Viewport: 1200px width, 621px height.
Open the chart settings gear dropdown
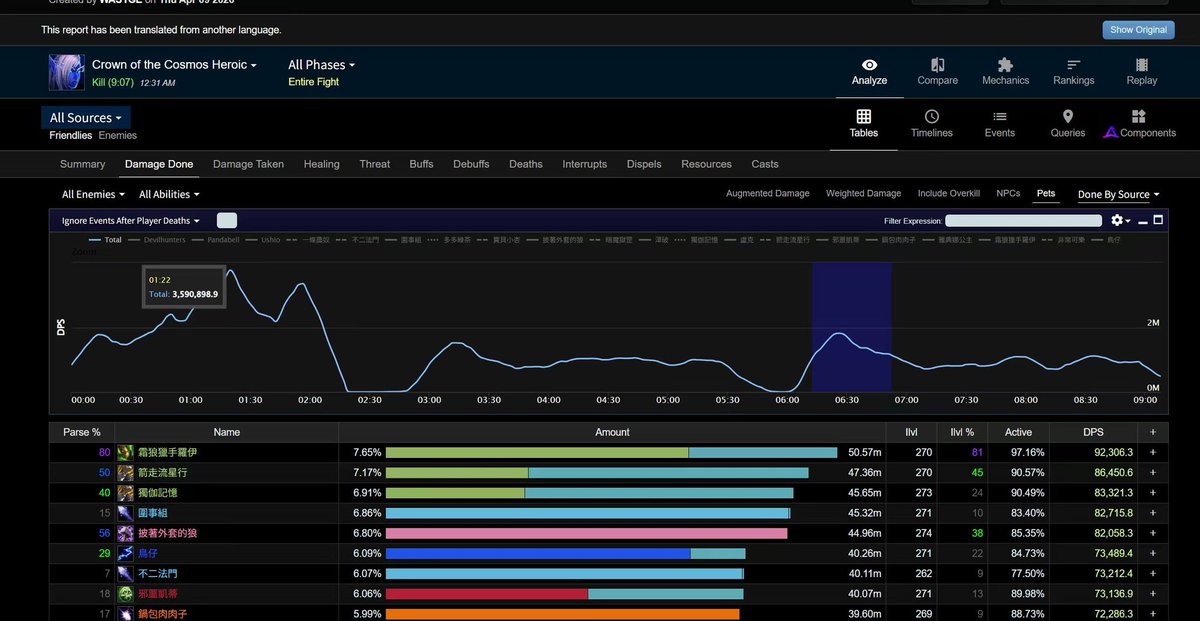click(x=1121, y=220)
